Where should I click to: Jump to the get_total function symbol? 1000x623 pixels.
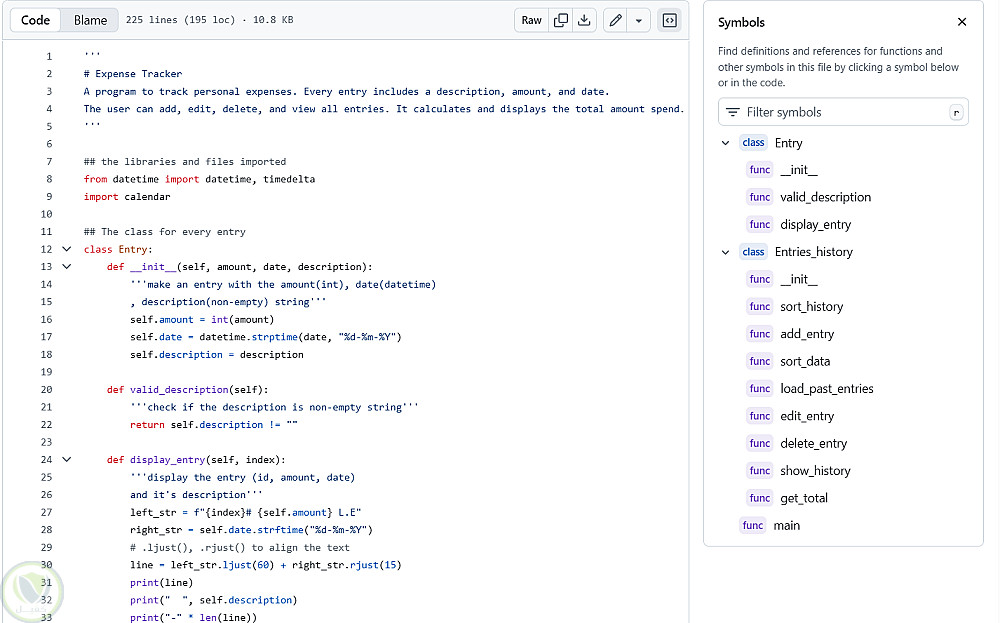[x=803, y=498]
